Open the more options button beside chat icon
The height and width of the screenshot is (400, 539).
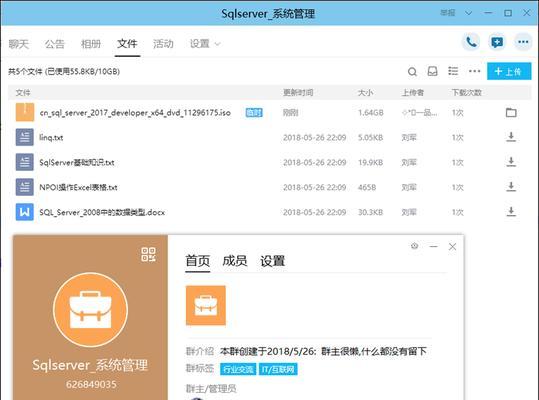pos(523,42)
